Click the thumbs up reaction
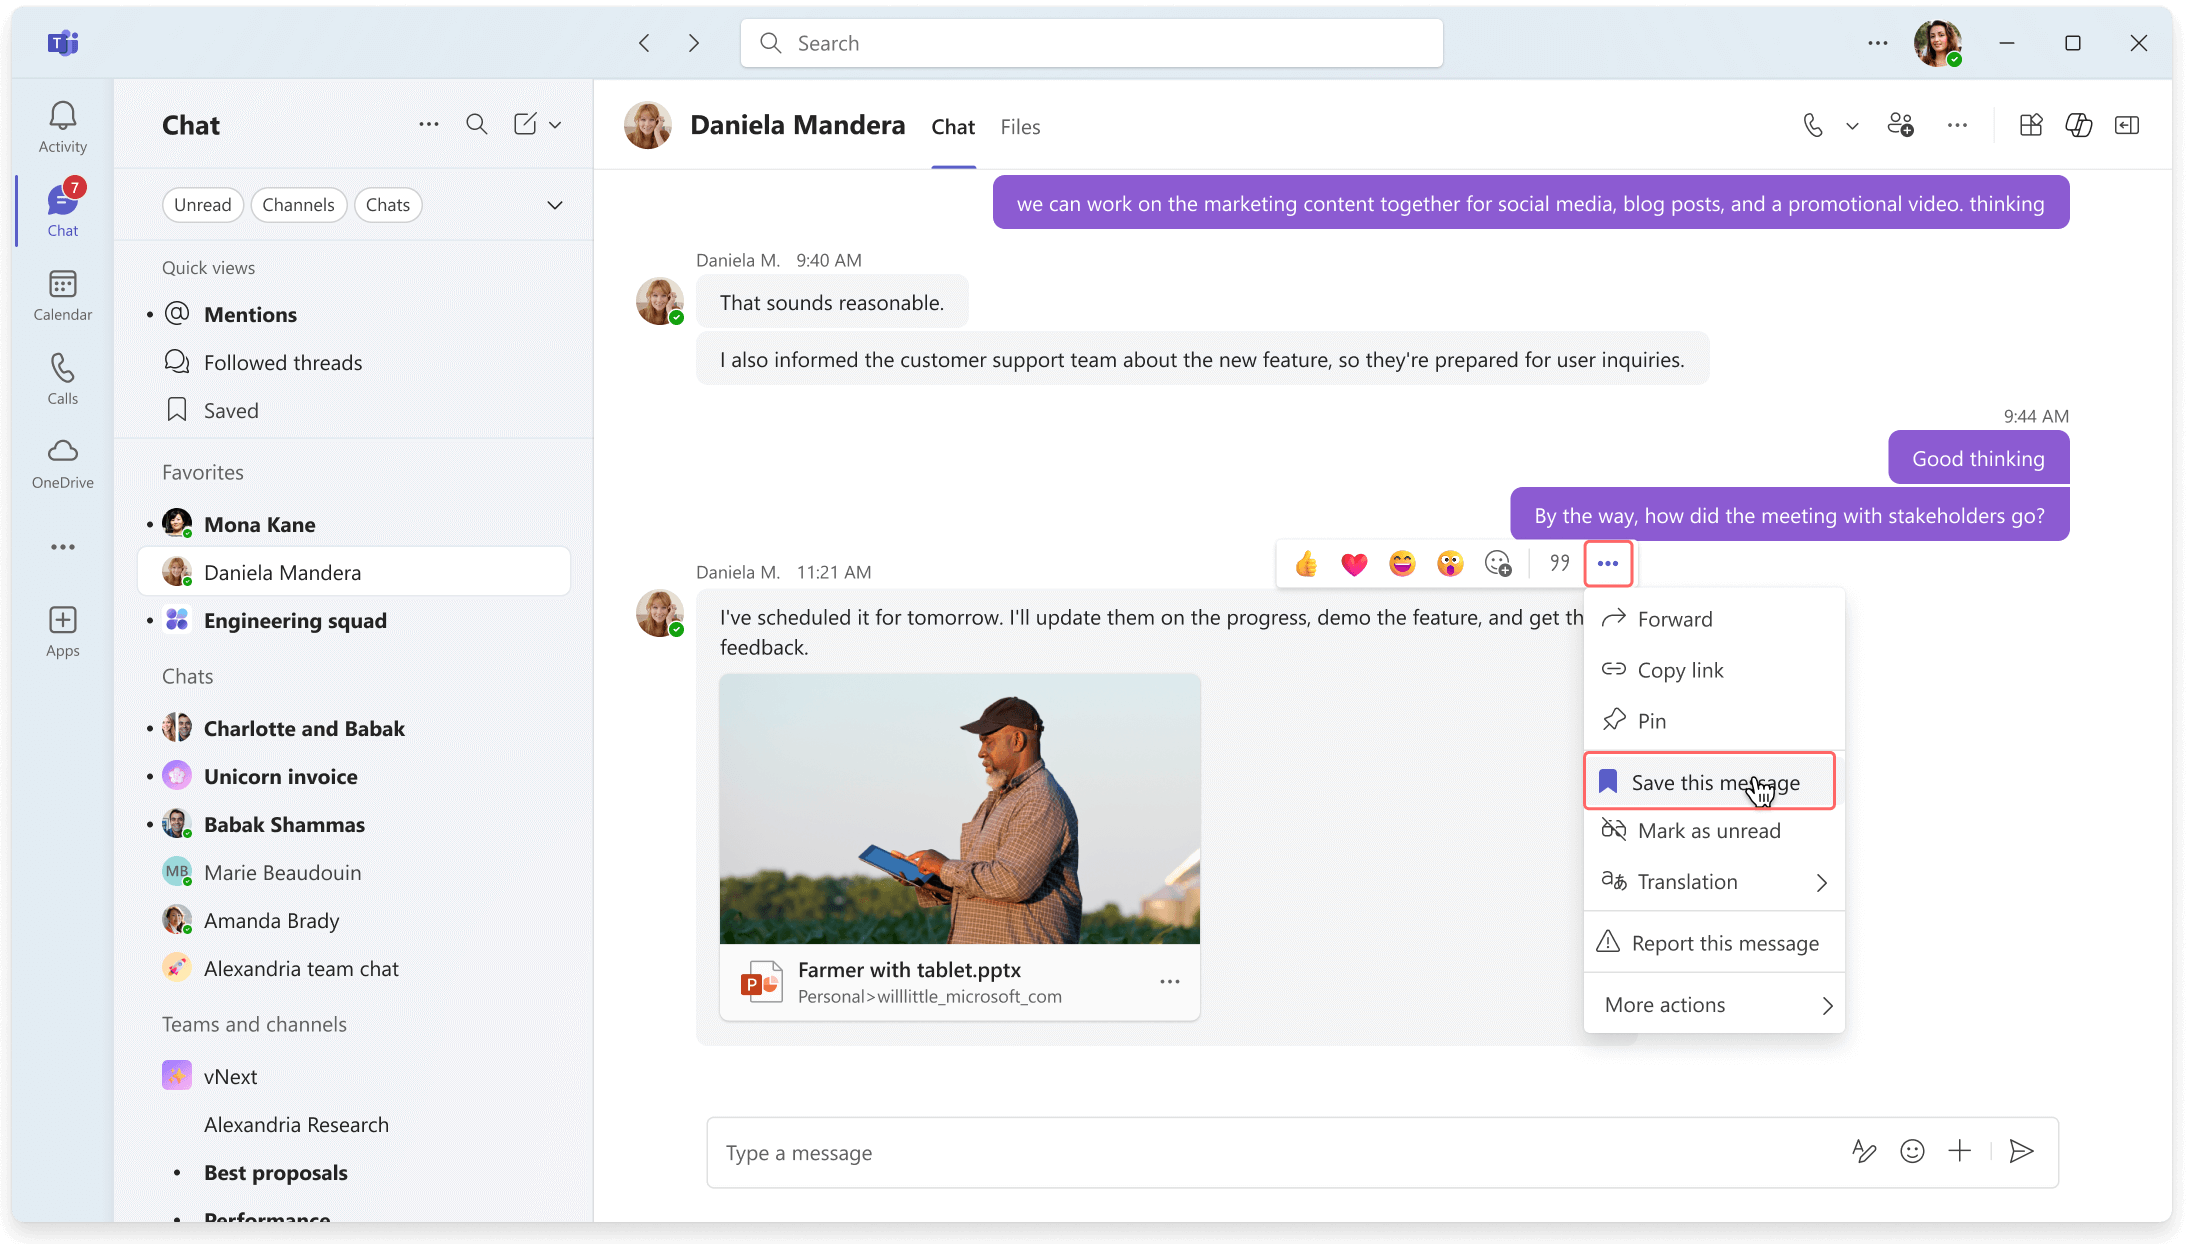Screen dimensions: 2193x1244 (1306, 564)
